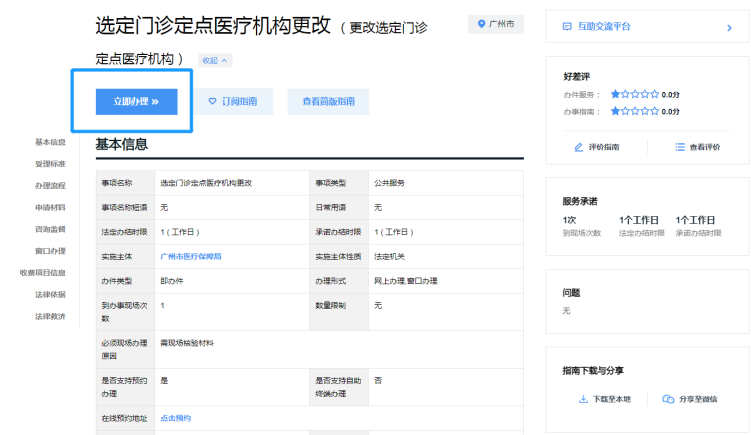
Task: Go to 办理流程 in side navigation
Action: 50,186
